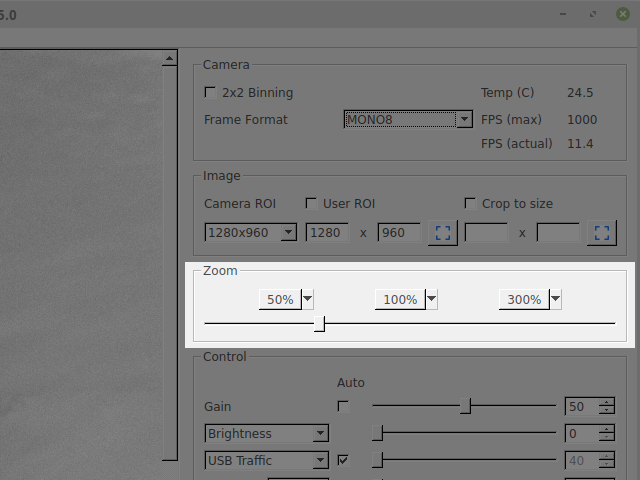Click the preview vertical scrollbar track
Screen dimensions: 640x480
pos(169,261)
